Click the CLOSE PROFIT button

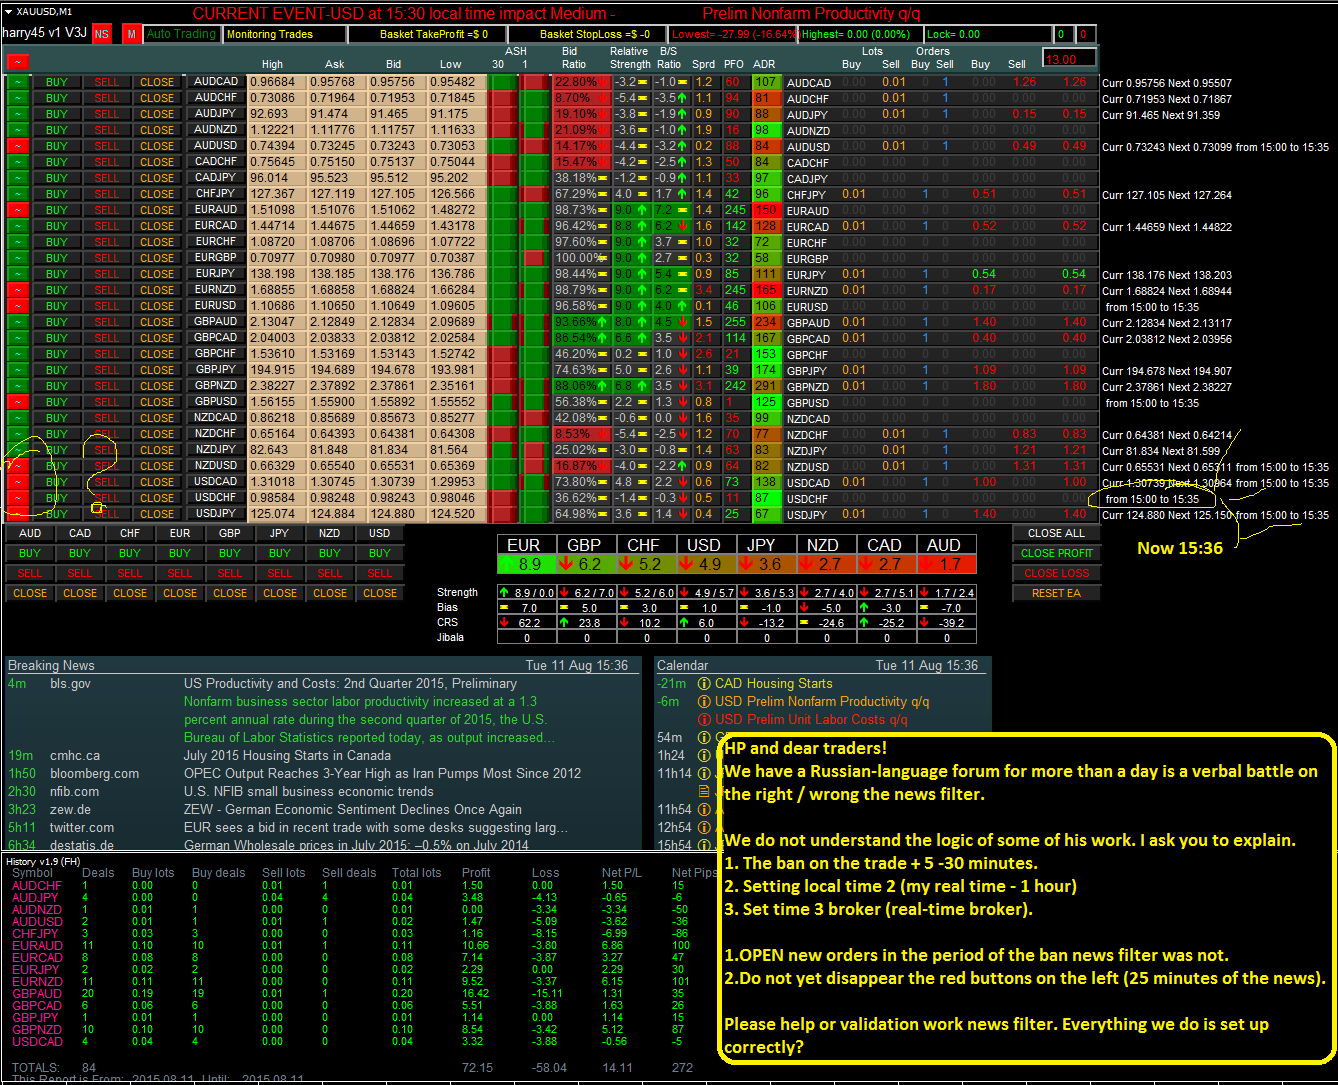point(1057,553)
